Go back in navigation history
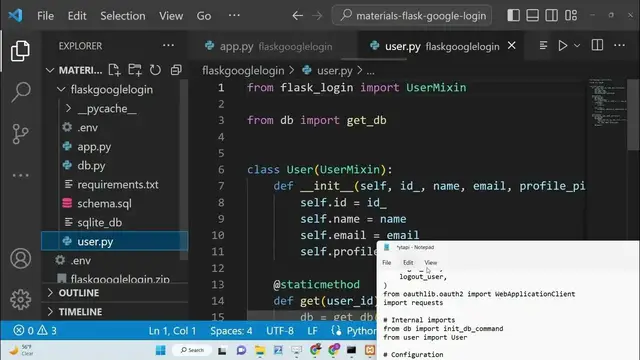This screenshot has width=640, height=360. coord(298,16)
